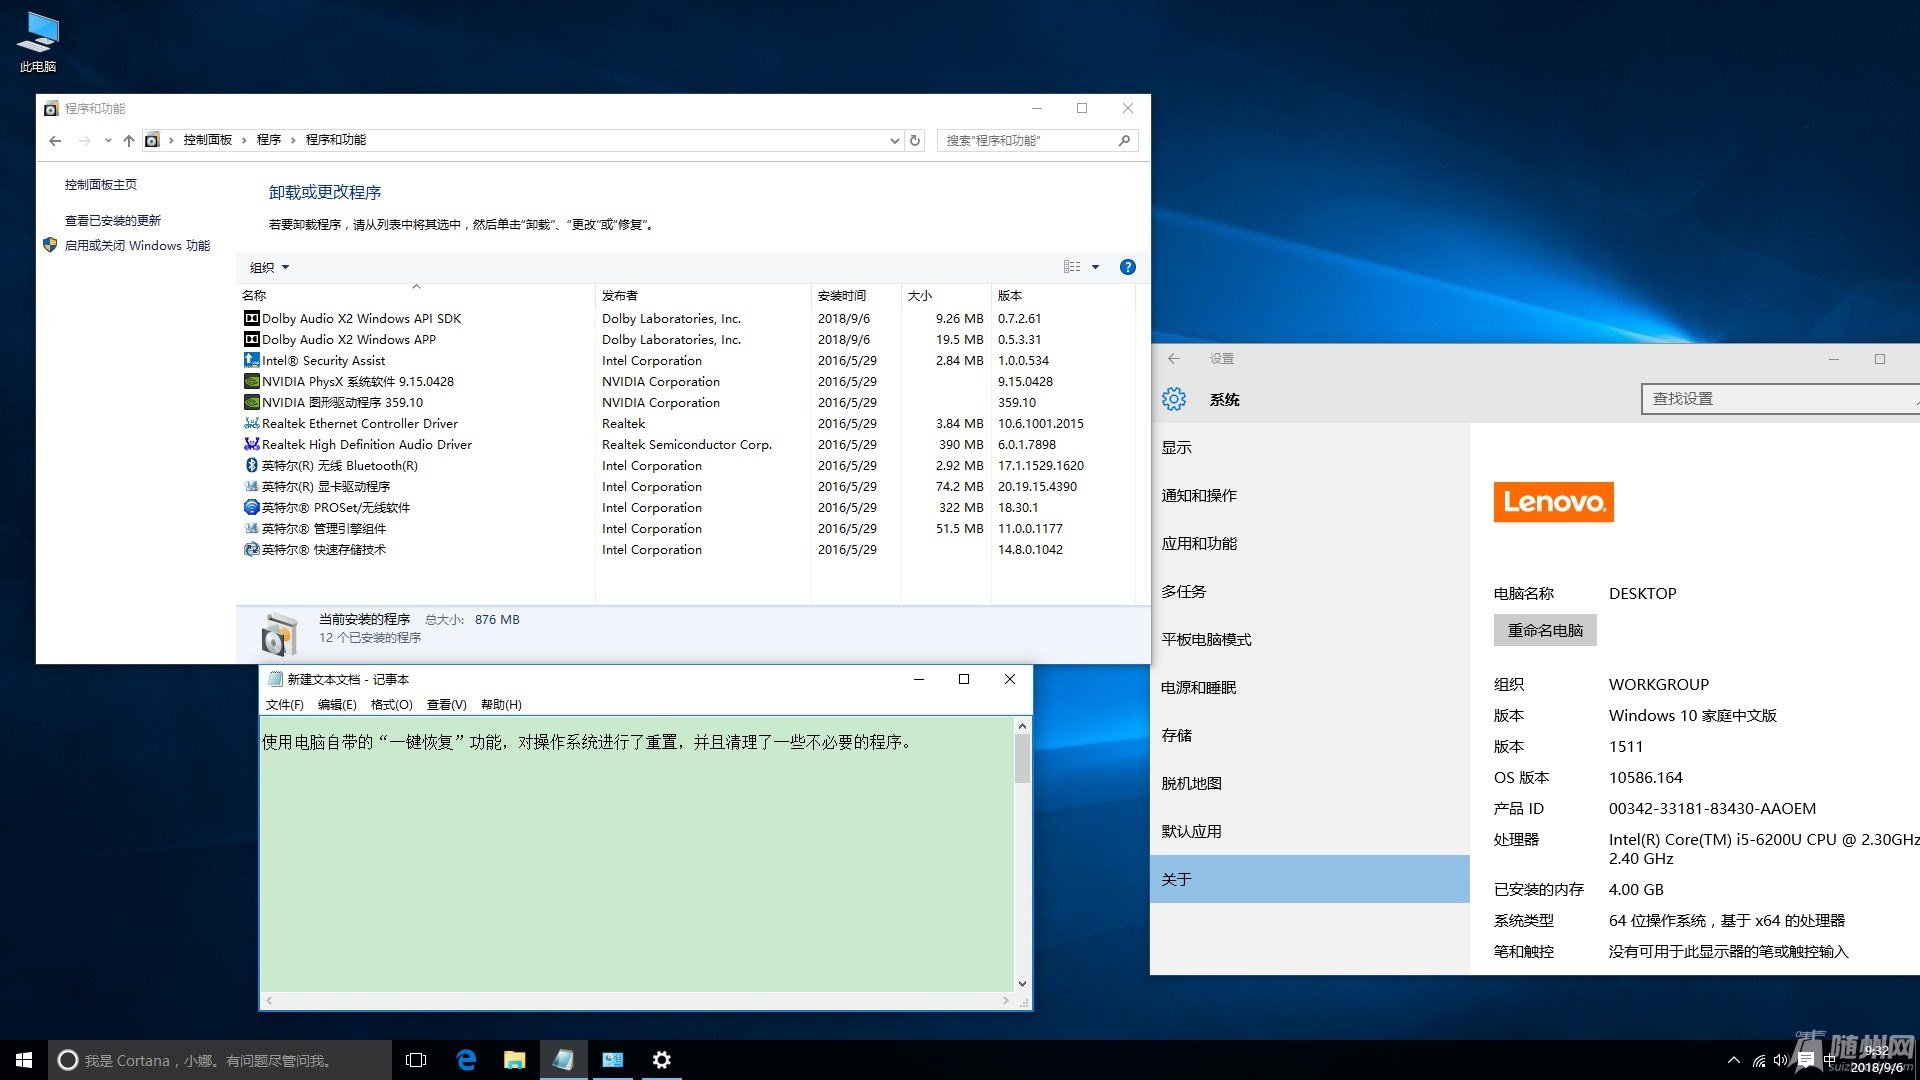Click inside the Notepad text area
1920x1080 pixels.
[x=637, y=855]
